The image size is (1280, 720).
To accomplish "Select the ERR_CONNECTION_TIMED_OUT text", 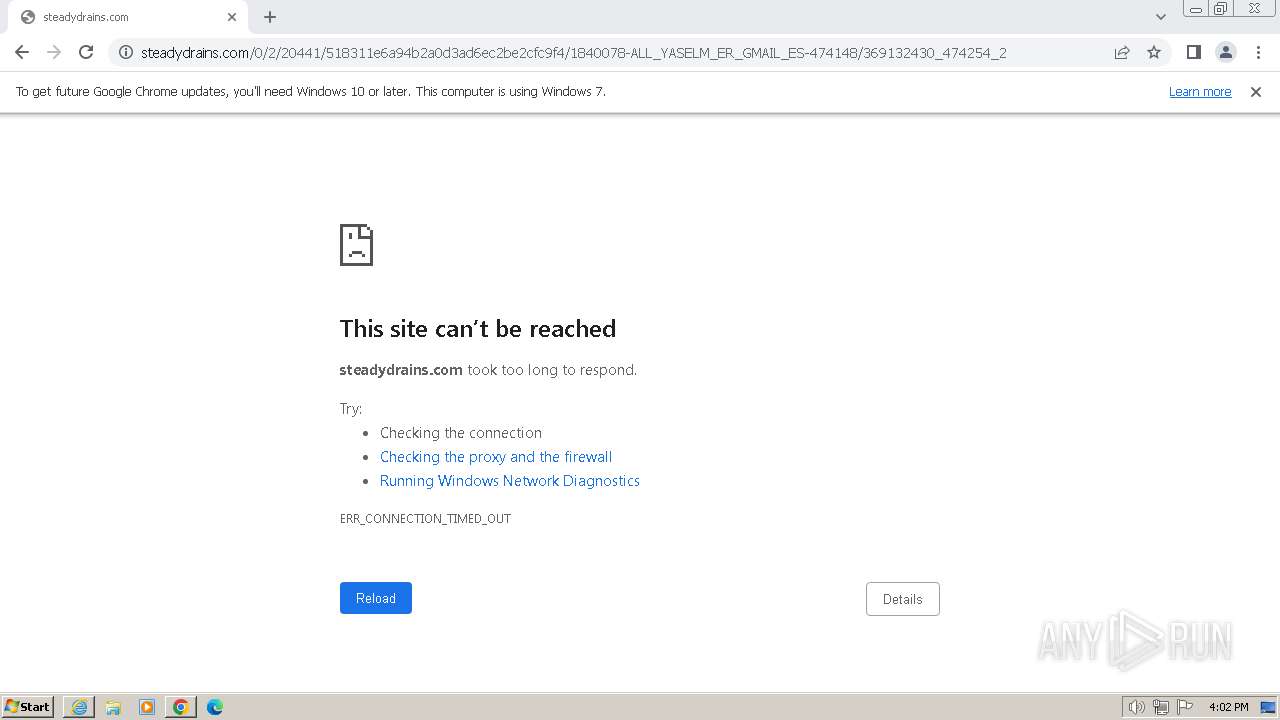I will tap(425, 519).
